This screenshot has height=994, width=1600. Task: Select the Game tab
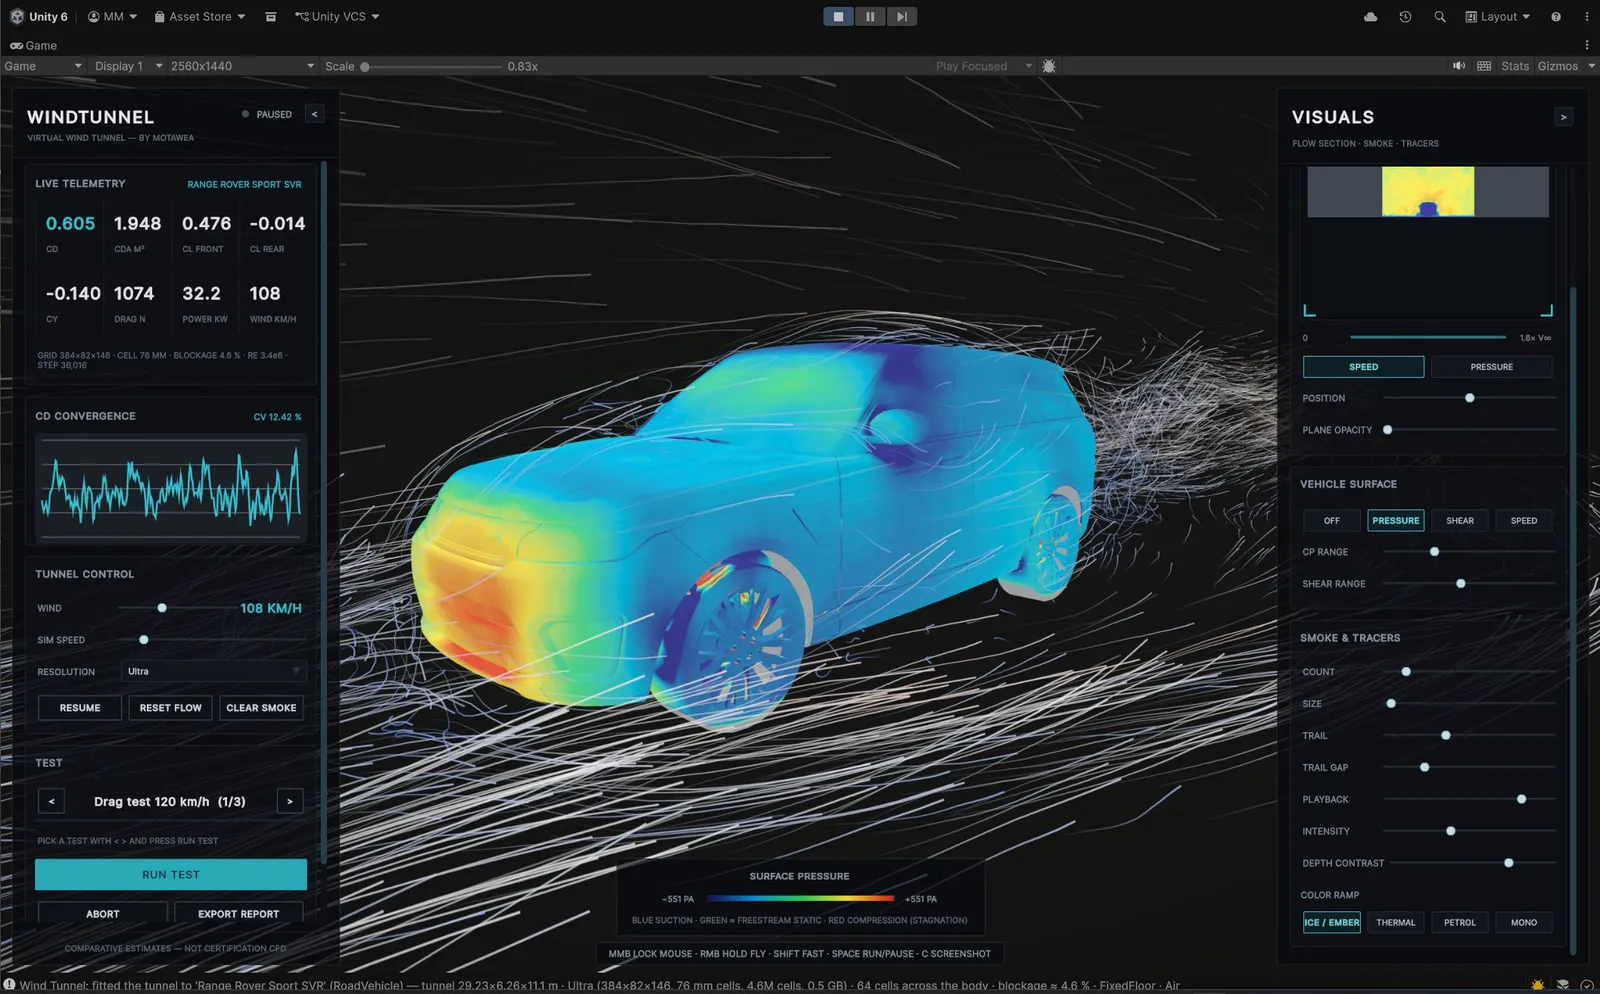[33, 45]
